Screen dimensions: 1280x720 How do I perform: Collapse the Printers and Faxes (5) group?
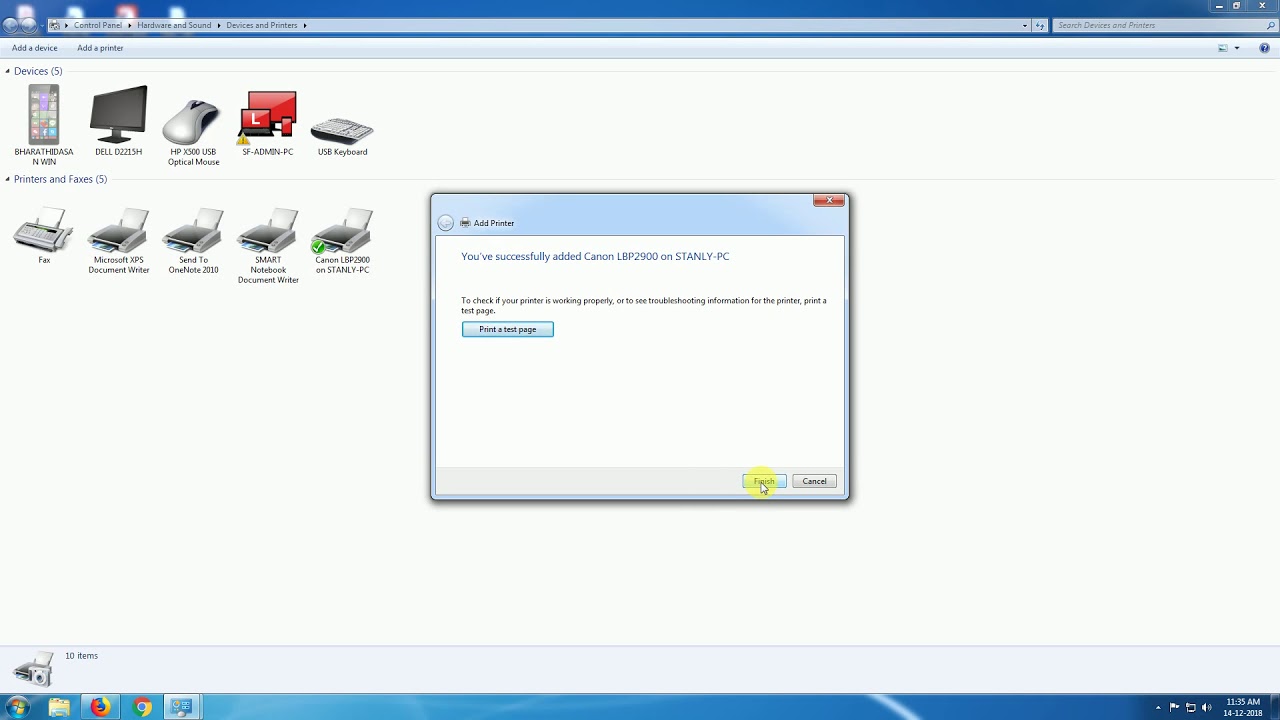click(x=7, y=179)
